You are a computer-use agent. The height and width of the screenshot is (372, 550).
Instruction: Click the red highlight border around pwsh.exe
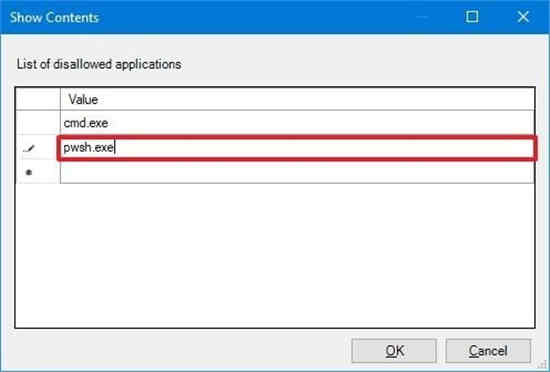click(x=297, y=137)
